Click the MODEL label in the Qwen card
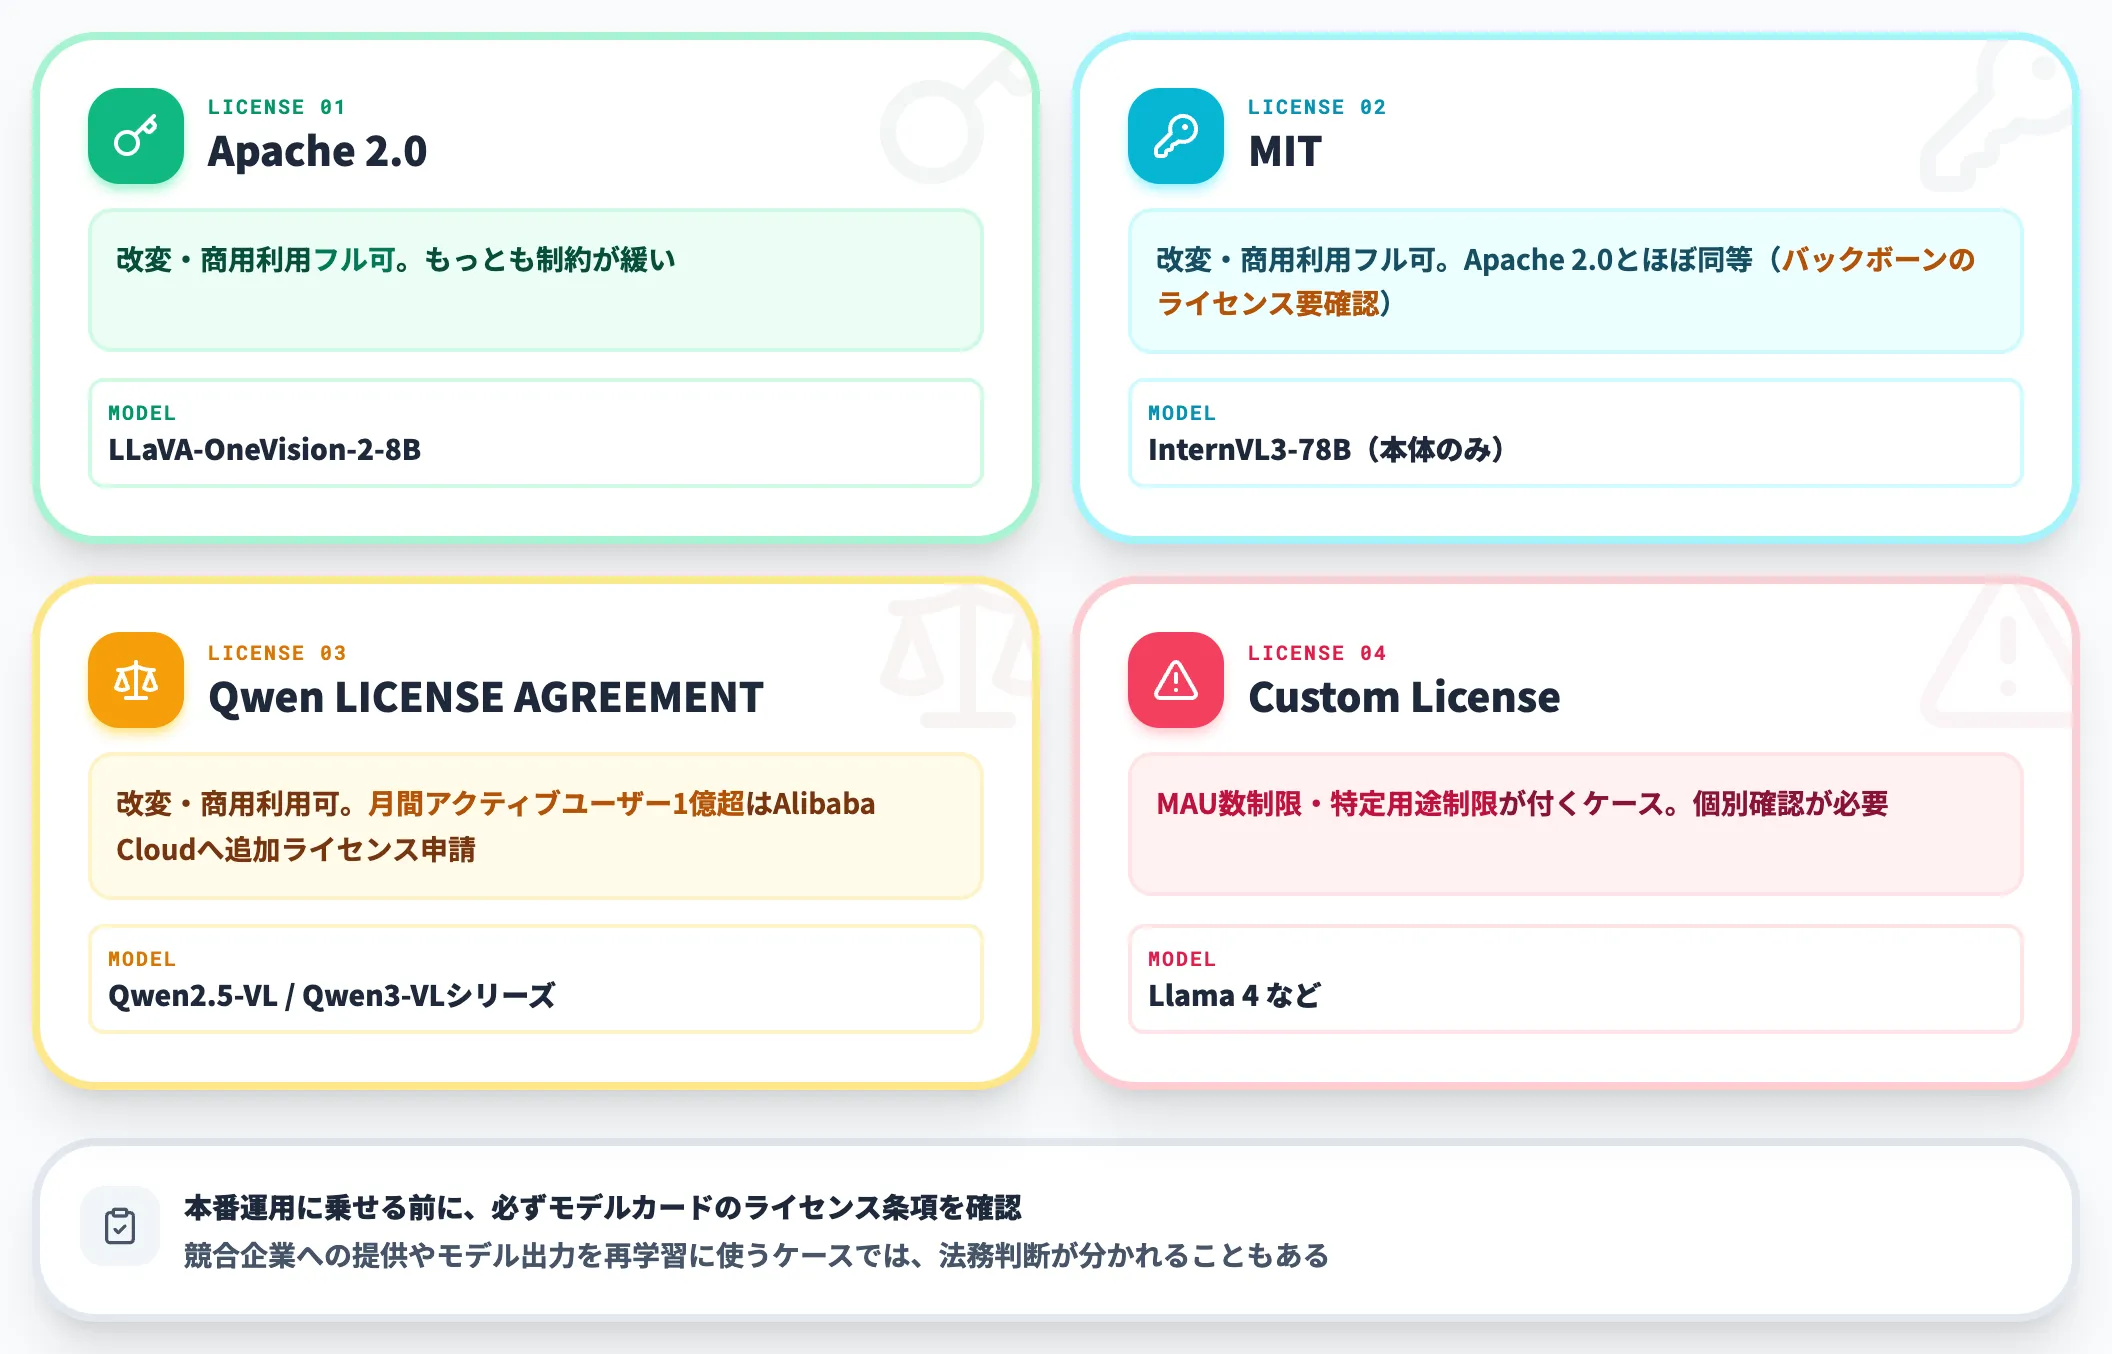 [142, 959]
